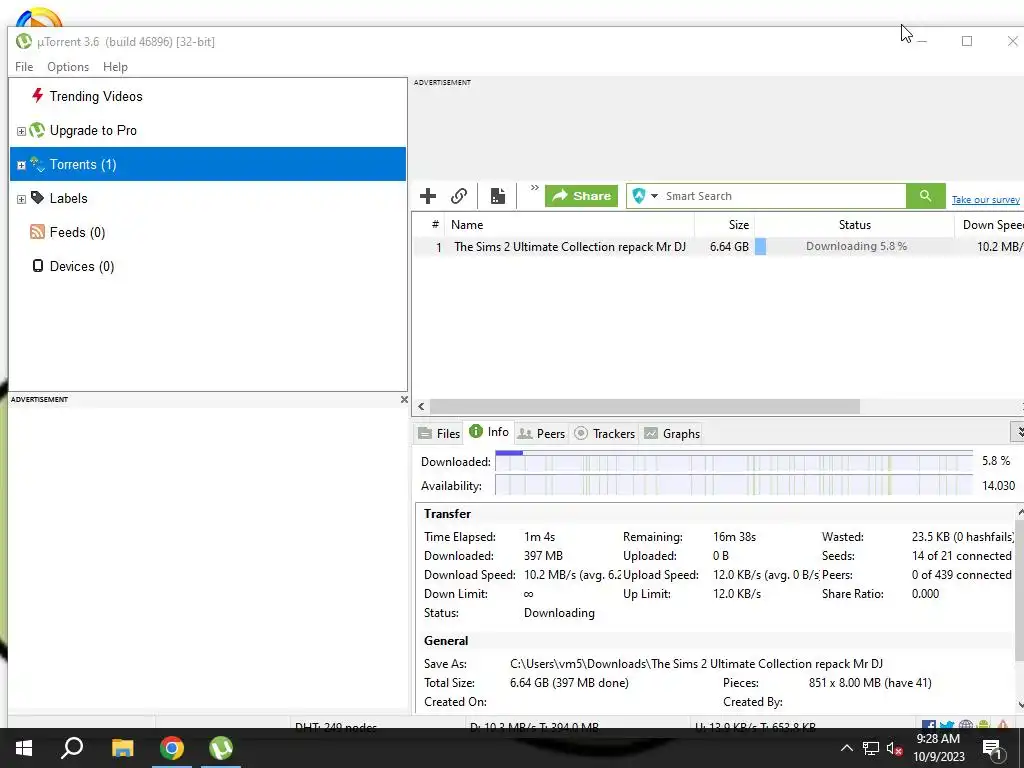Click the muted volume tray icon
Viewport: 1024px width, 768px height.
pos(895,748)
